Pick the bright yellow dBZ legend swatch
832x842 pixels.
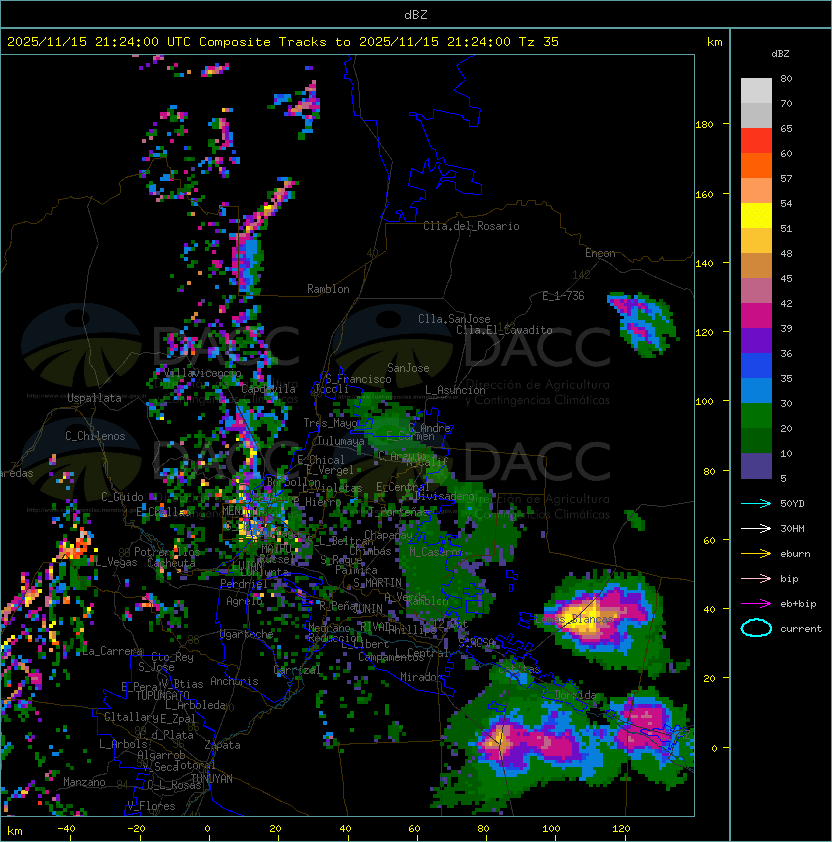[756, 215]
